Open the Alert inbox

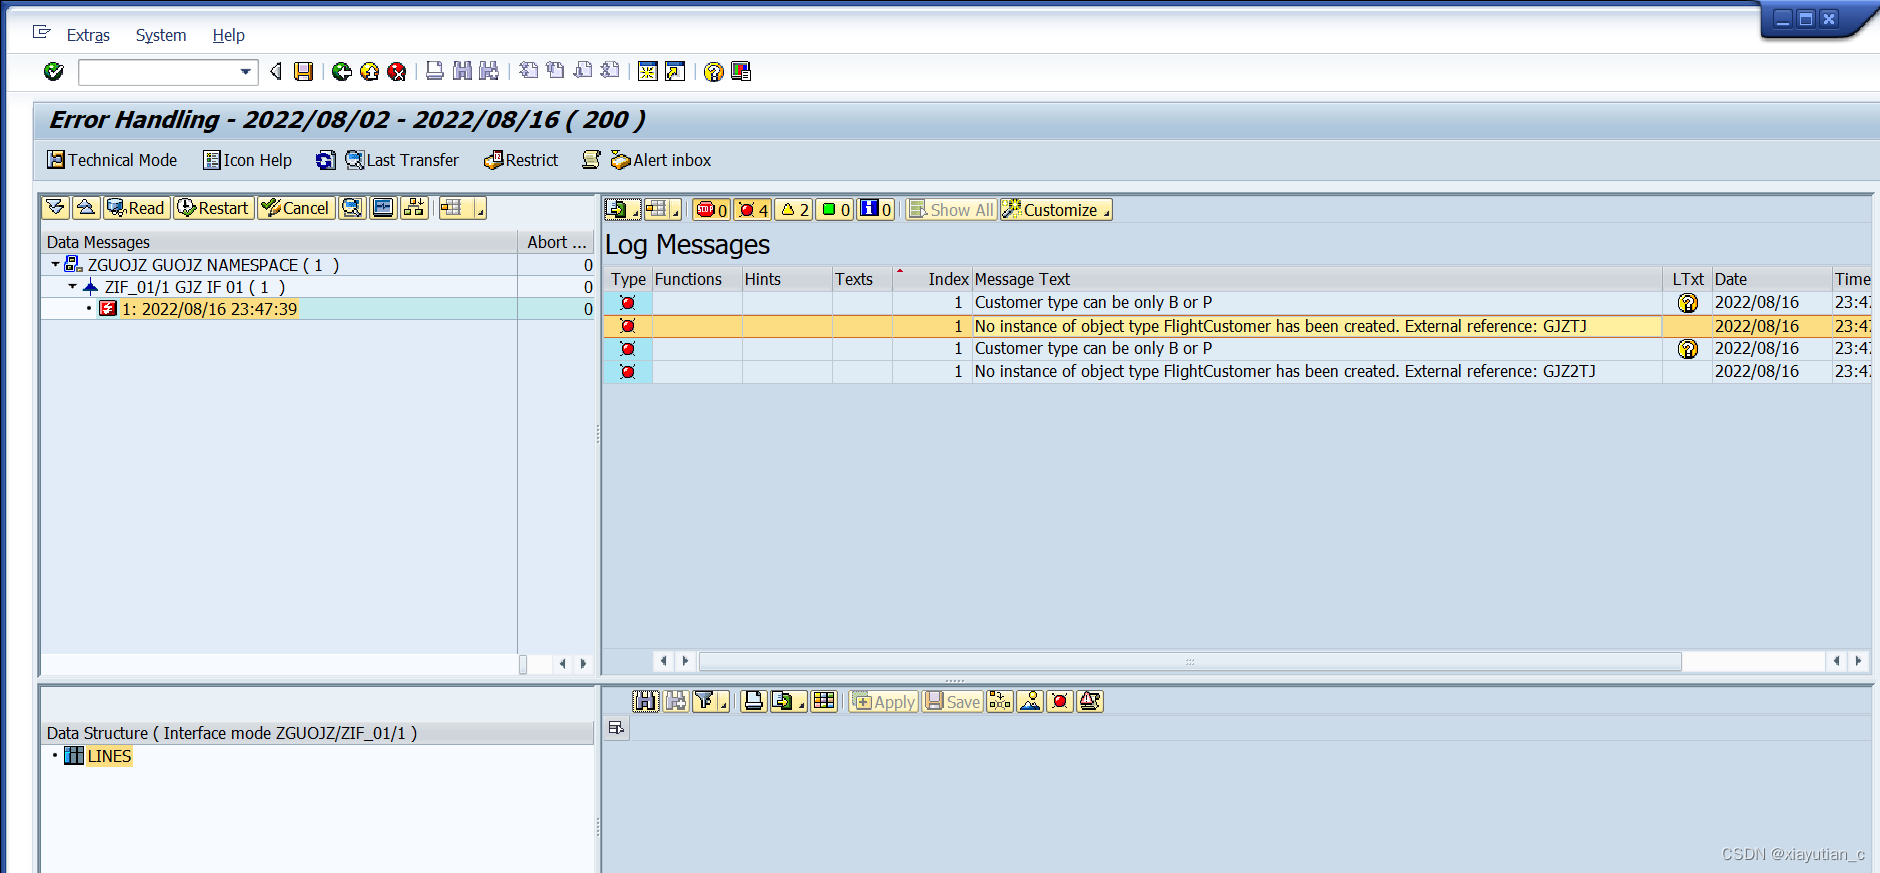pyautogui.click(x=662, y=160)
